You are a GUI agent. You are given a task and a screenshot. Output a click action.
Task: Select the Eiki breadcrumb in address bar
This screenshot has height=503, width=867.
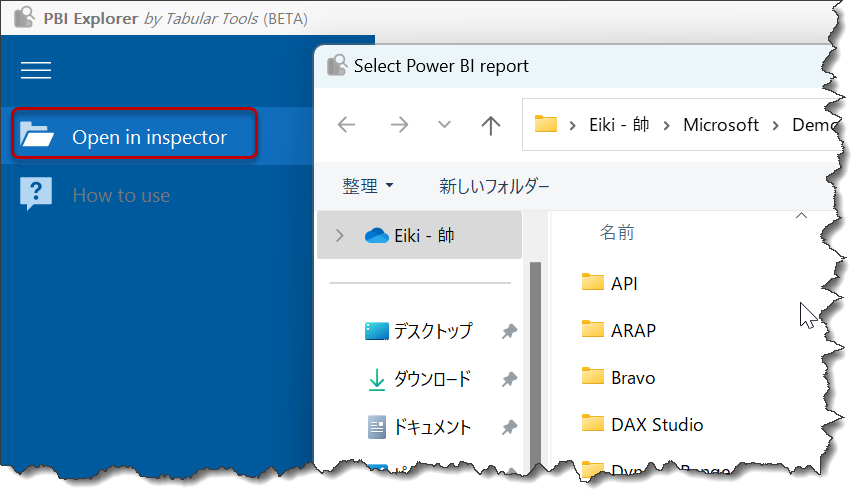(619, 125)
